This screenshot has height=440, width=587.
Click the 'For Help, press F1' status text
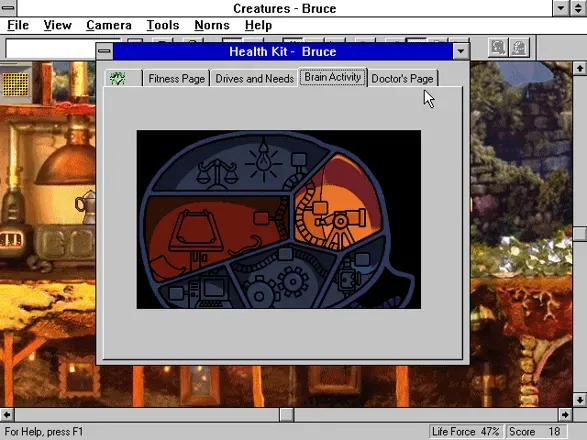coord(44,432)
